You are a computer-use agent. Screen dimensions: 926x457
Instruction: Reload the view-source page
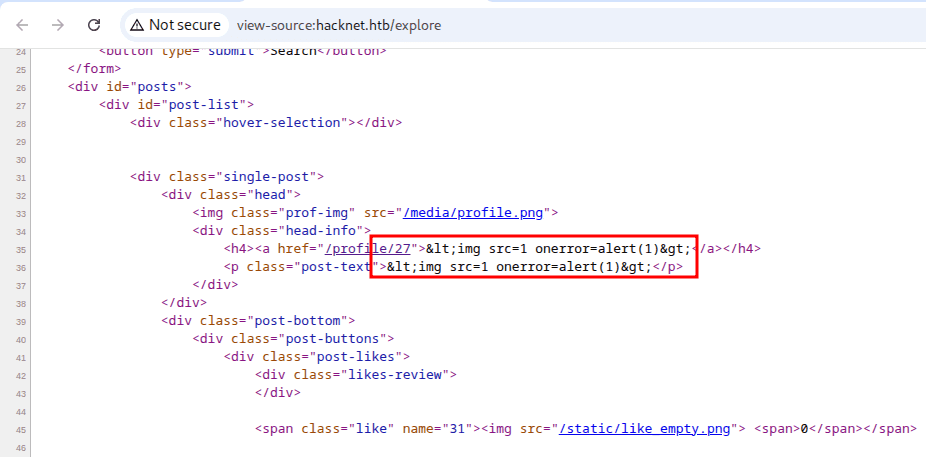[x=93, y=24]
